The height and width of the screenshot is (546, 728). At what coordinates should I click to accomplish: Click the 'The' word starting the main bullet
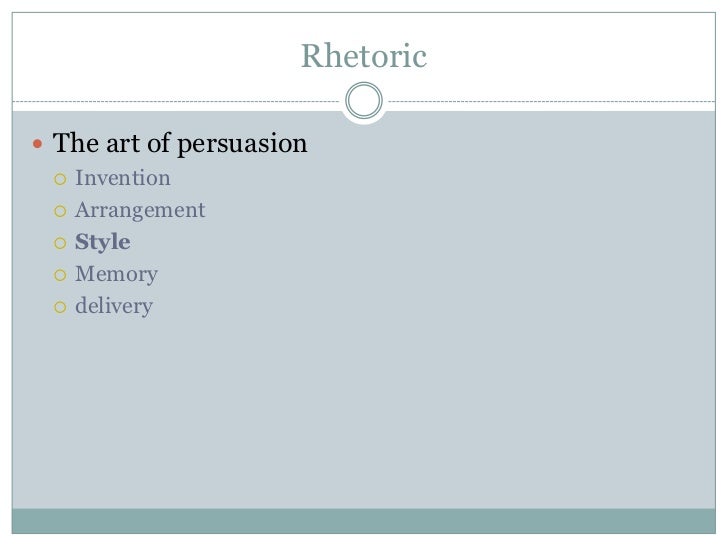(x=74, y=145)
